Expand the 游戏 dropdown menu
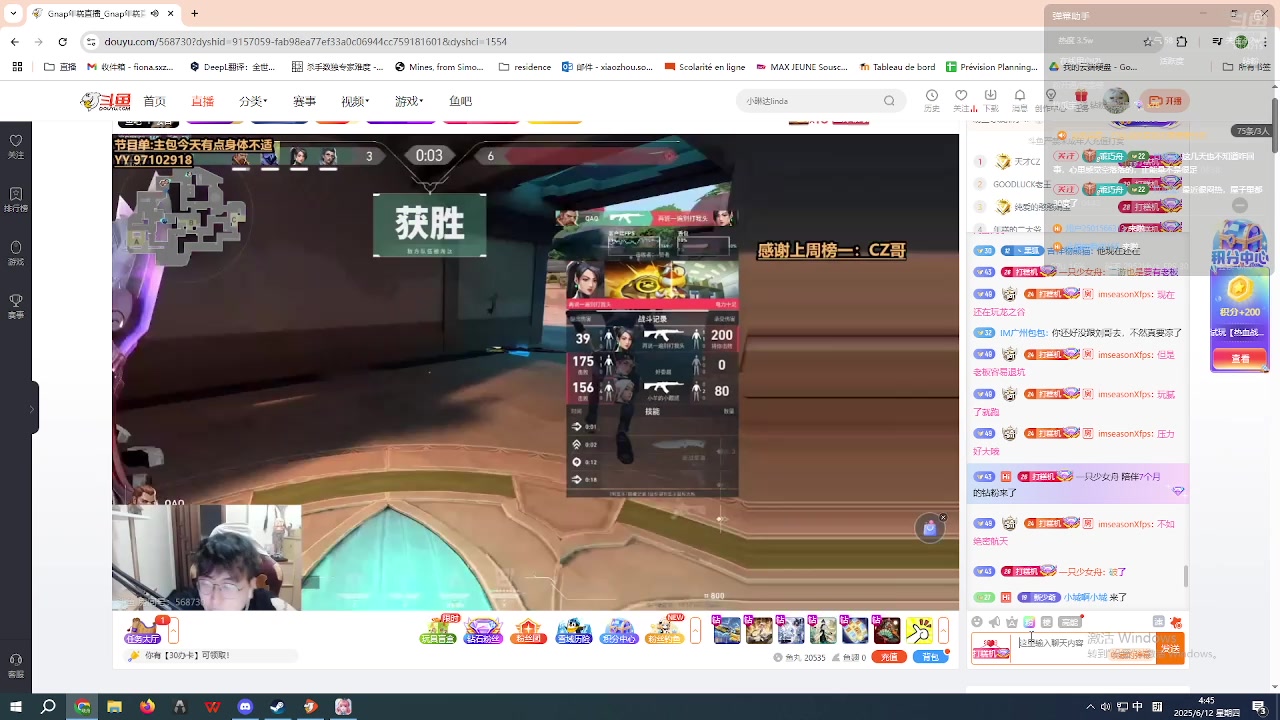This screenshot has height=720, width=1280. click(x=409, y=101)
